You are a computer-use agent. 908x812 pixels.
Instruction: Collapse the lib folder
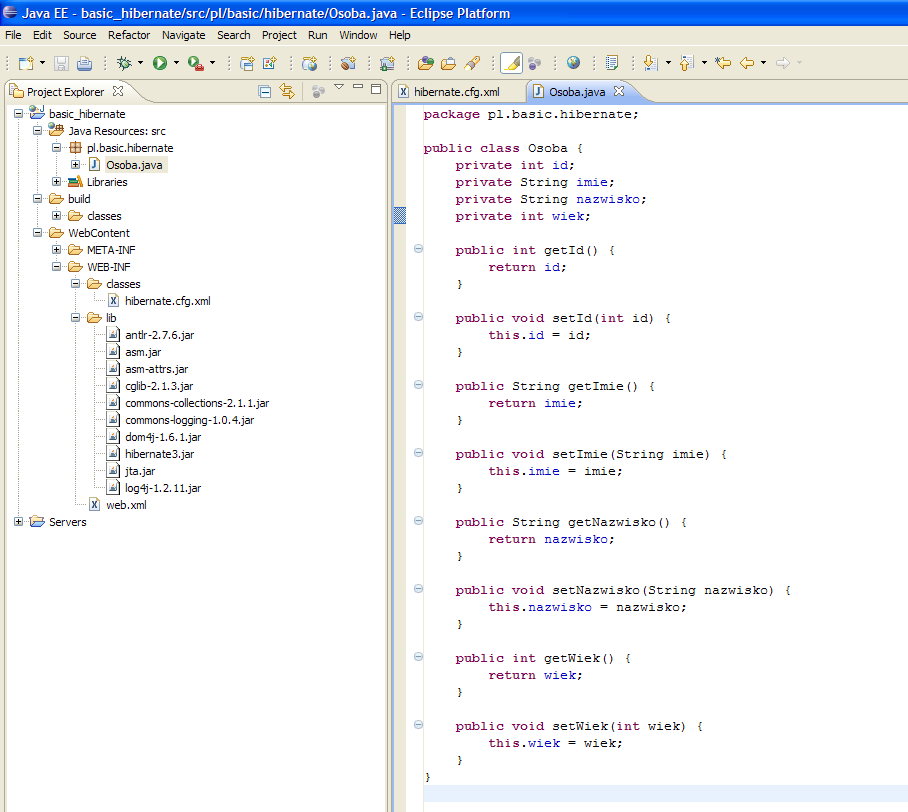tap(75, 317)
